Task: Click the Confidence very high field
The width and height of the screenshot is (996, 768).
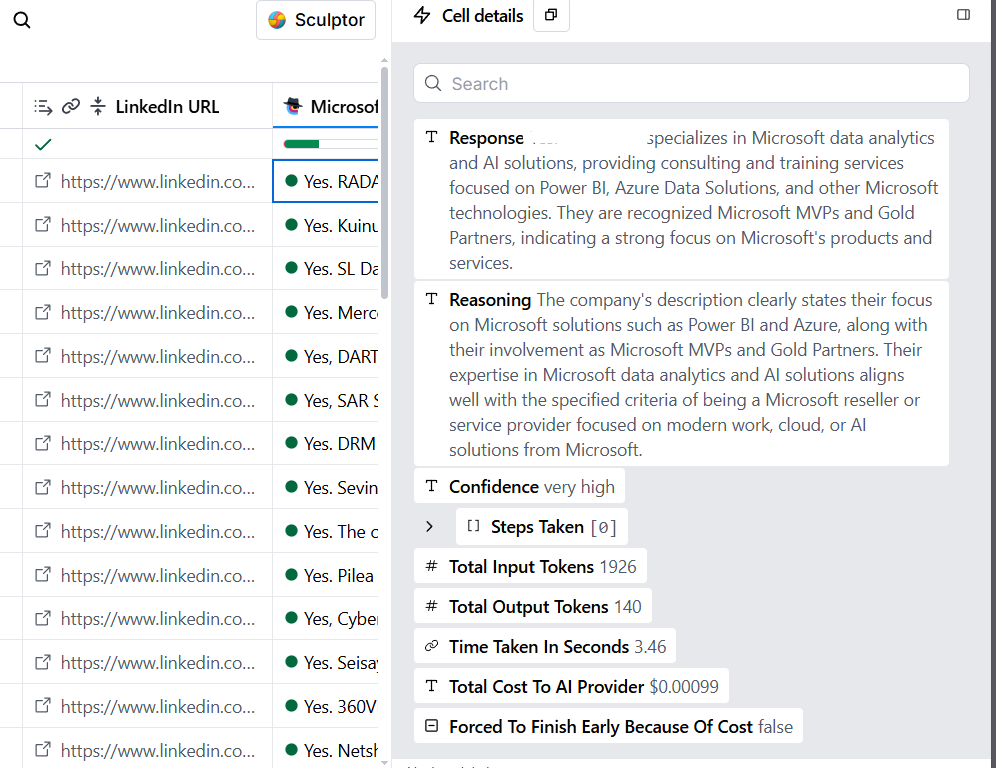Action: point(519,487)
